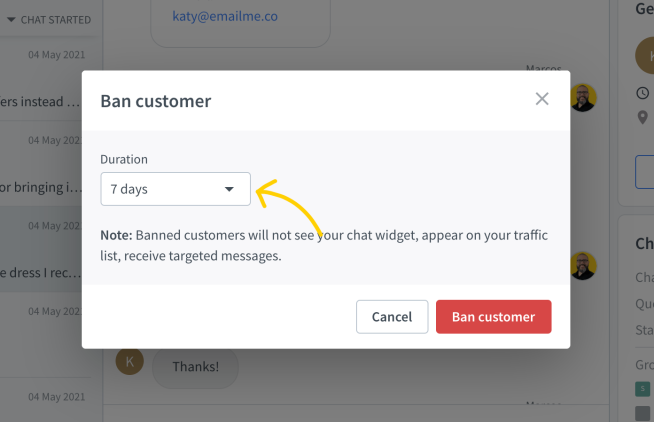Click the location pin icon

pyautogui.click(x=643, y=117)
